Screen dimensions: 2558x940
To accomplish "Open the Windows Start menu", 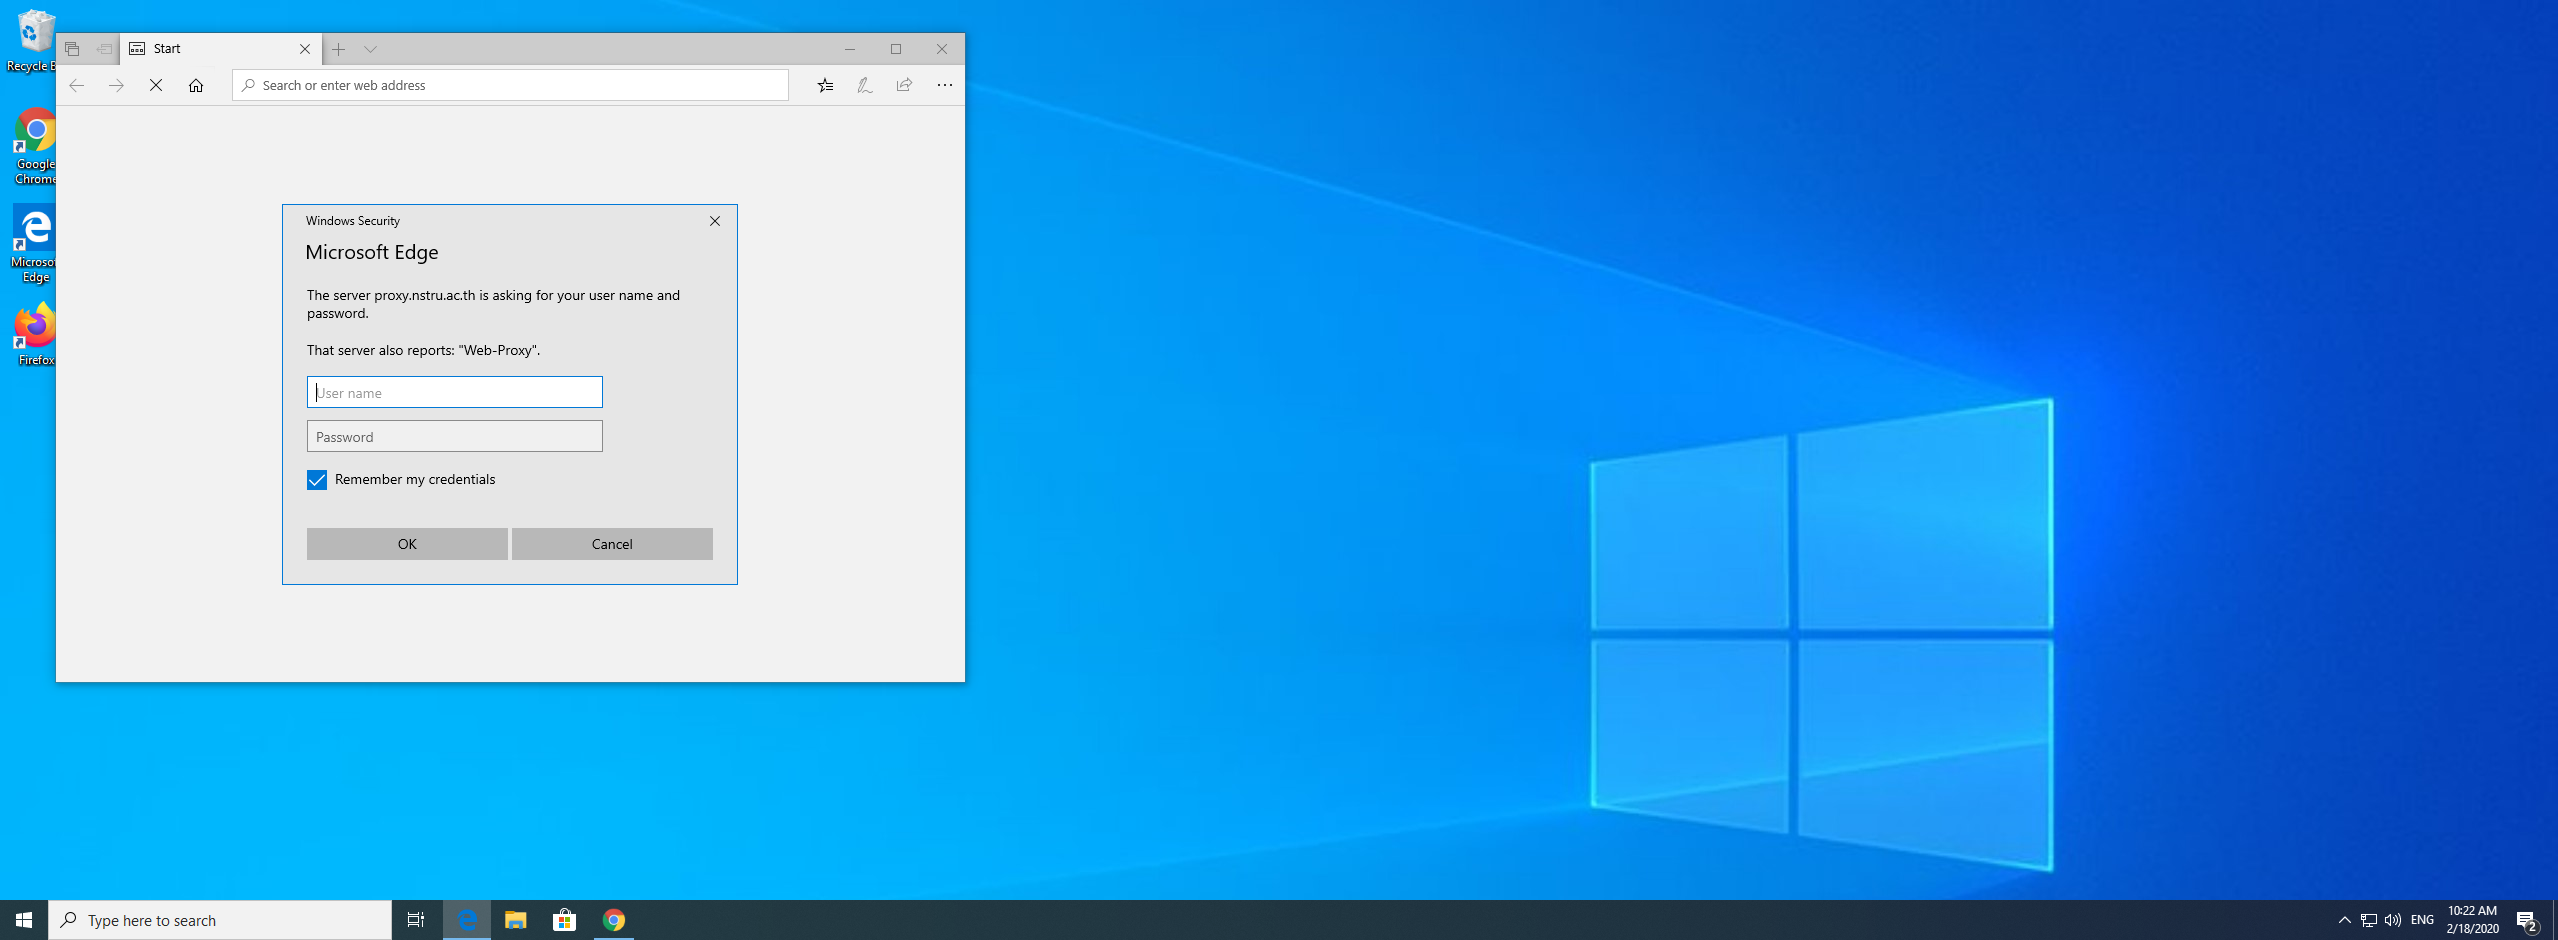I will pyautogui.click(x=24, y=920).
